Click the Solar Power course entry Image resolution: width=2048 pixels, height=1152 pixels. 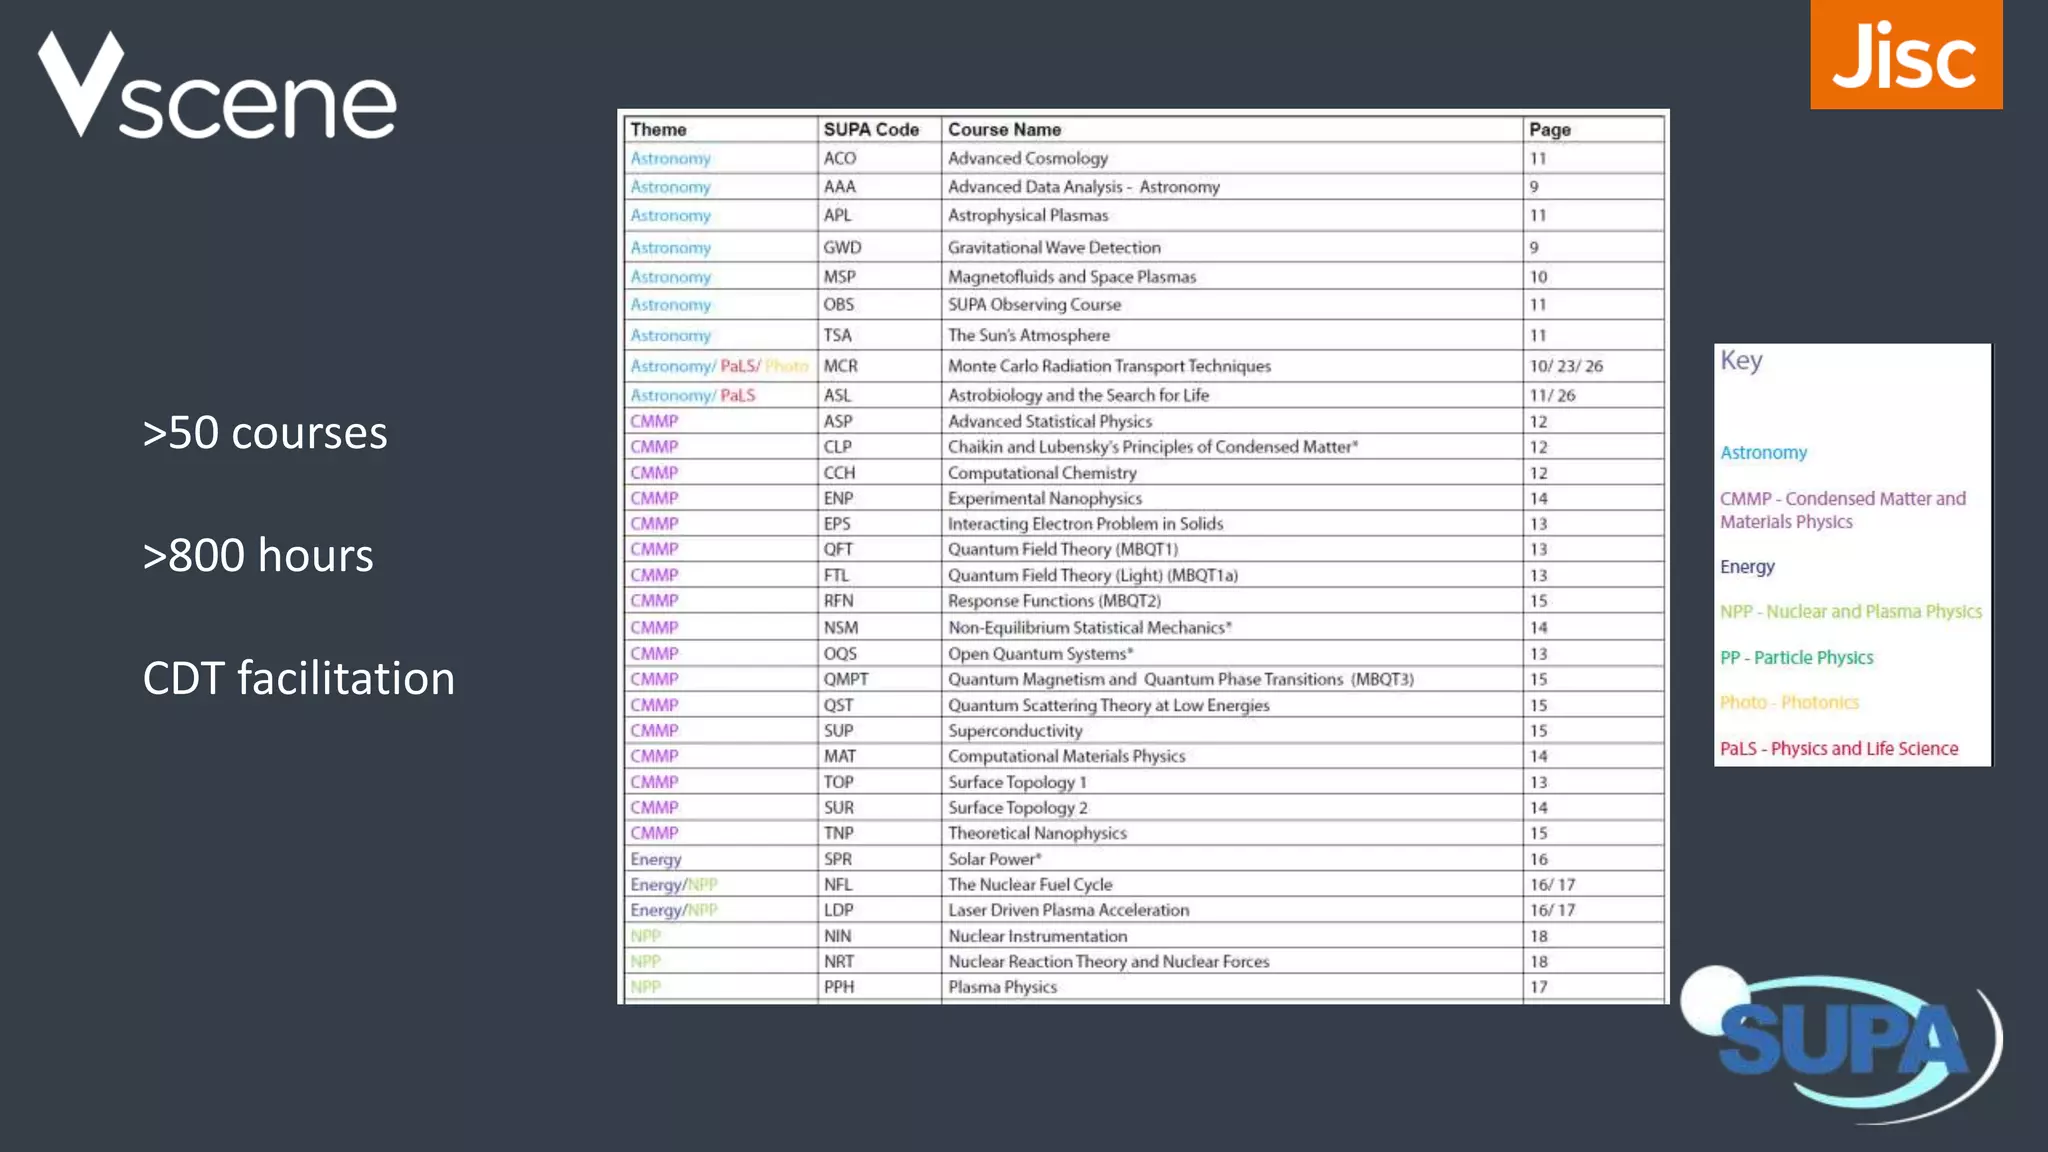click(994, 859)
